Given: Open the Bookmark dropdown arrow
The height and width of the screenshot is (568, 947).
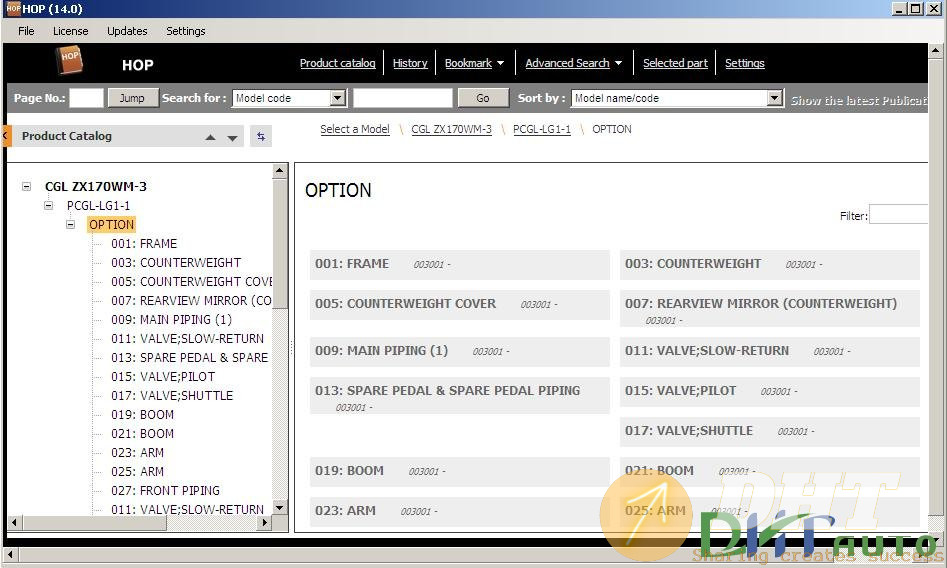Looking at the screenshot, I should (x=501, y=63).
